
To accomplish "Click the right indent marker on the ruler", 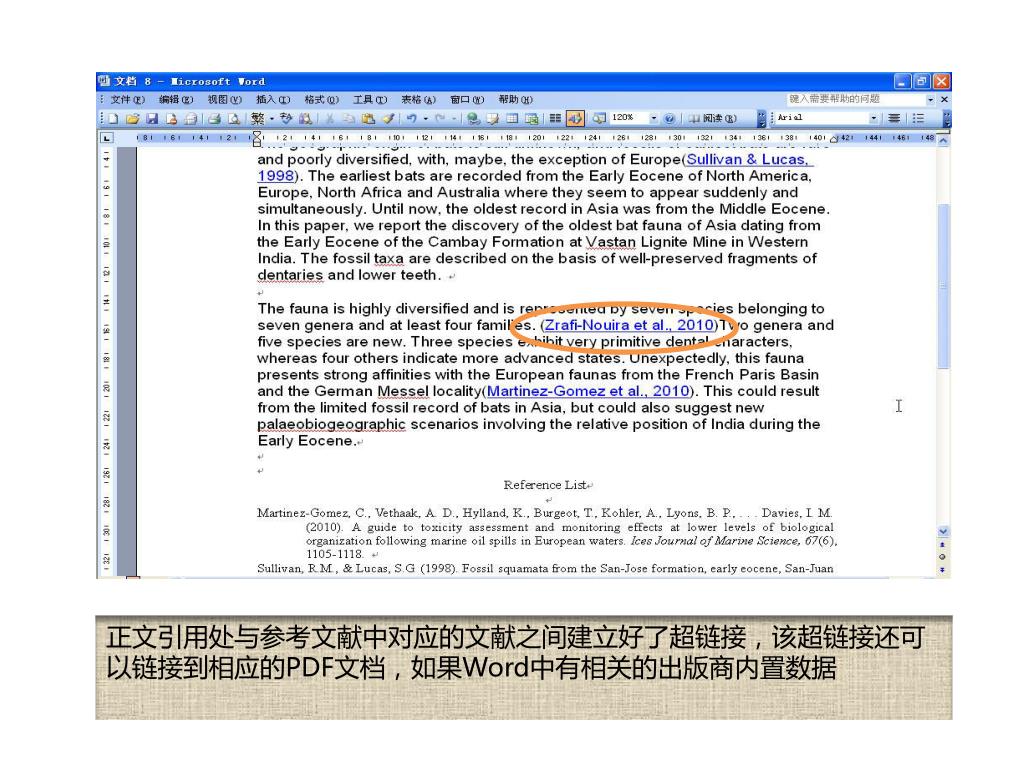I will coord(834,139).
